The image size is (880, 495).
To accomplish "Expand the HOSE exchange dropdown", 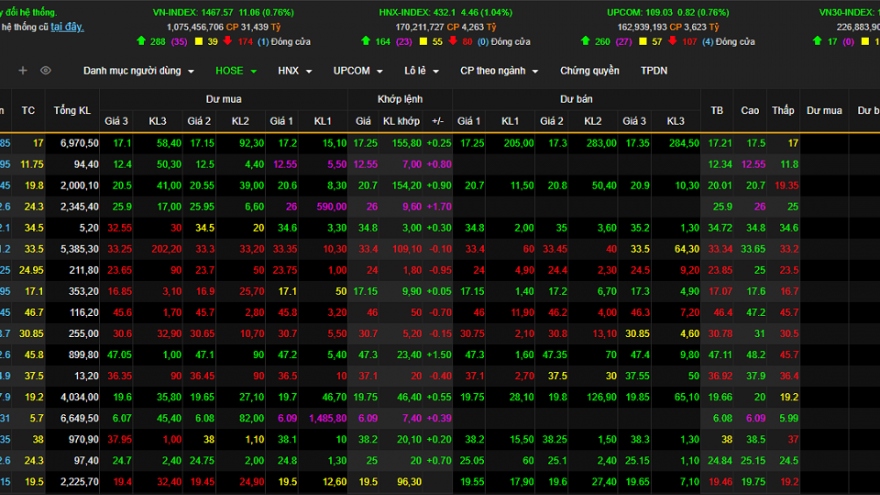I will pyautogui.click(x=236, y=71).
